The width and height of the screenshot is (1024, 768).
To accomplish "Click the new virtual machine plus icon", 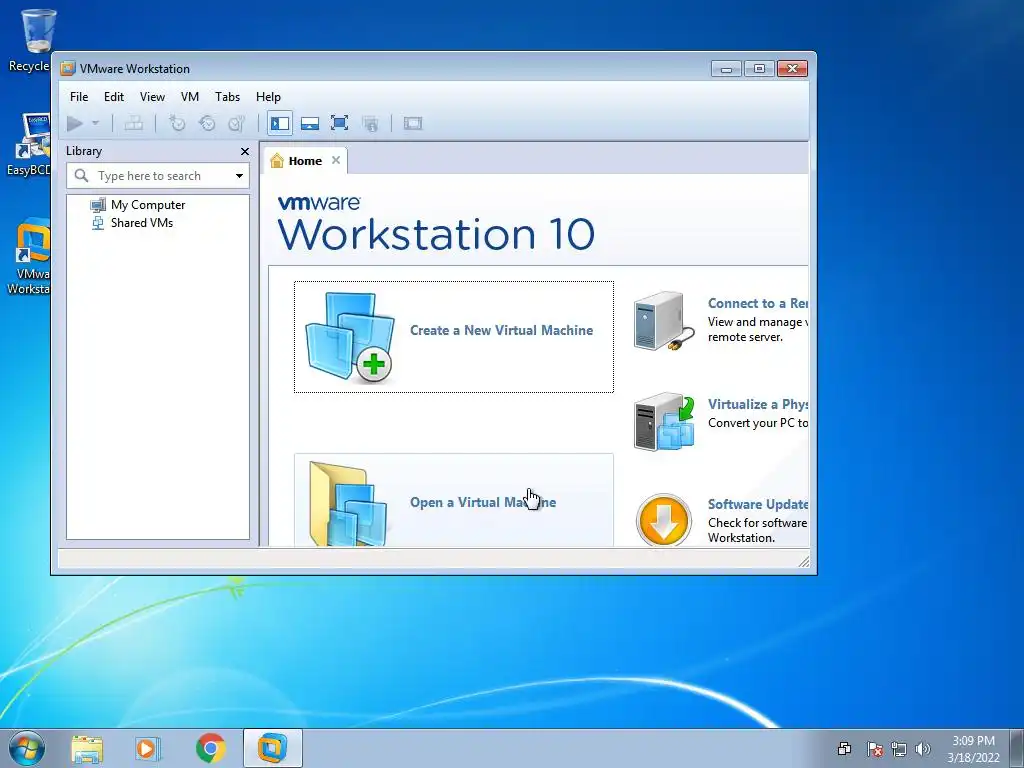I will pyautogui.click(x=374, y=364).
